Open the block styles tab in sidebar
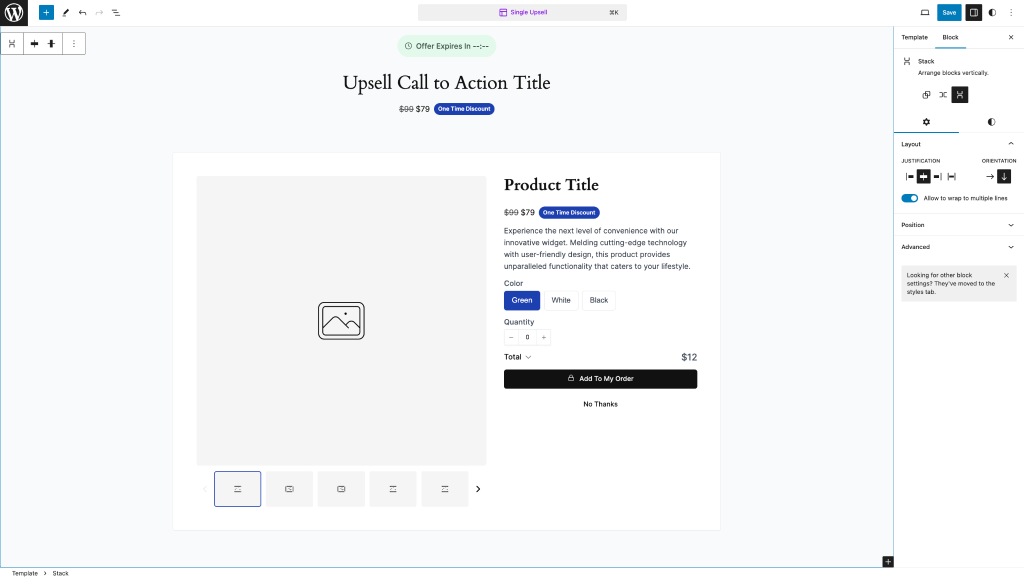This screenshot has width=1024, height=579. (991, 122)
